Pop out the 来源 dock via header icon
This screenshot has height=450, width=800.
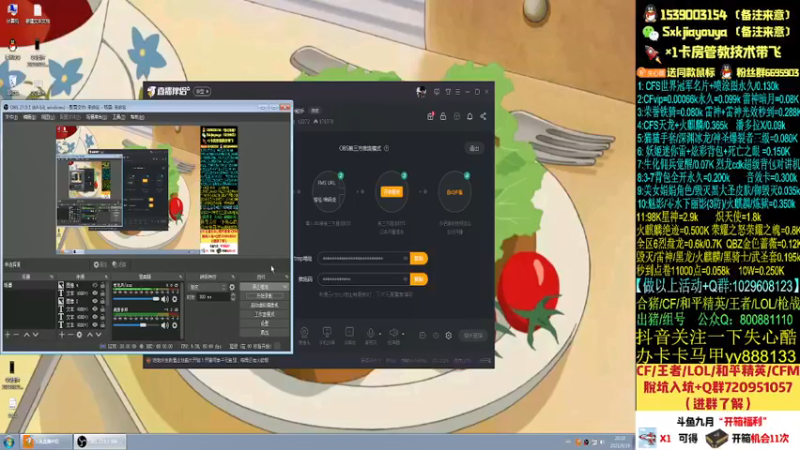tap(106, 277)
